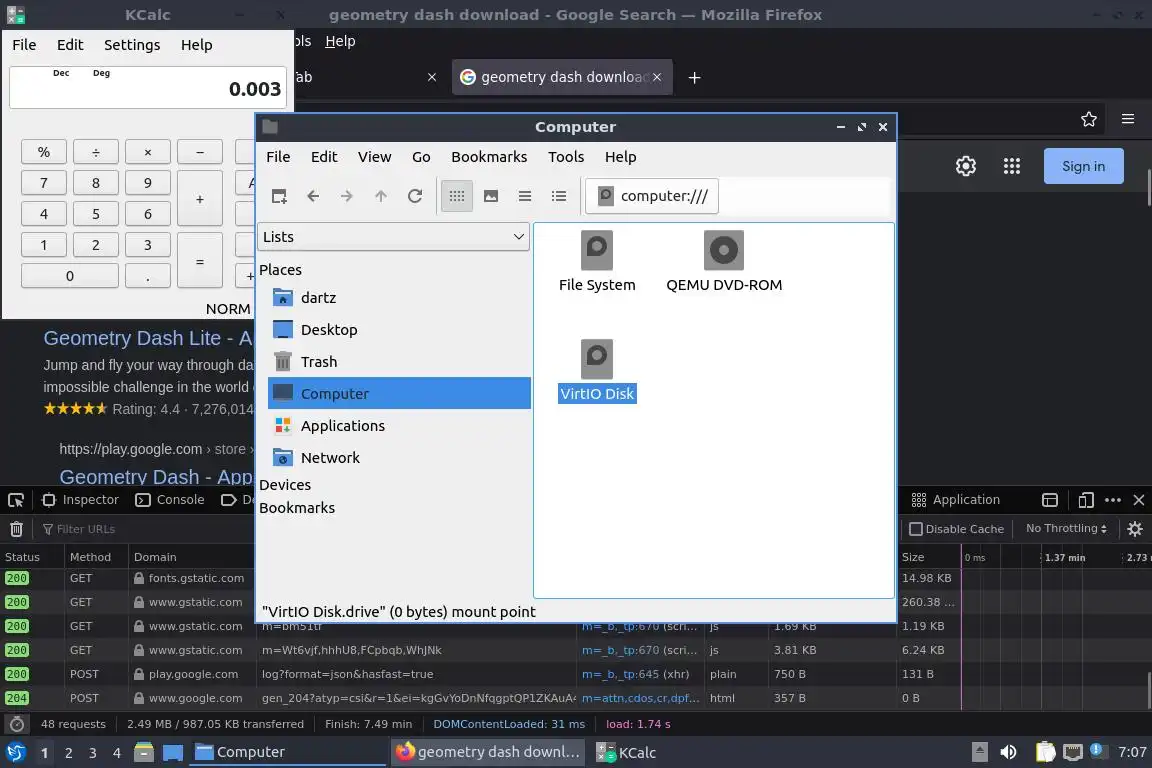Open Go menu in Computer window
1152x768 pixels.
pyautogui.click(x=421, y=157)
